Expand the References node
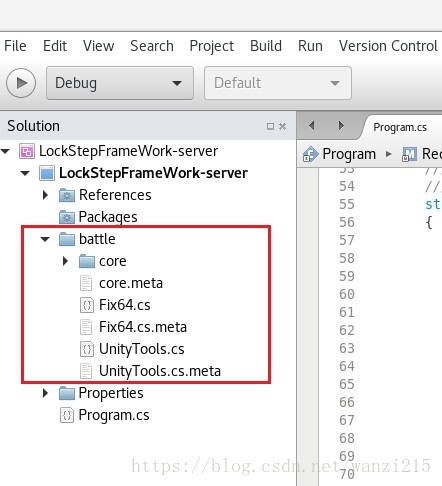442x486 pixels. tap(46, 195)
